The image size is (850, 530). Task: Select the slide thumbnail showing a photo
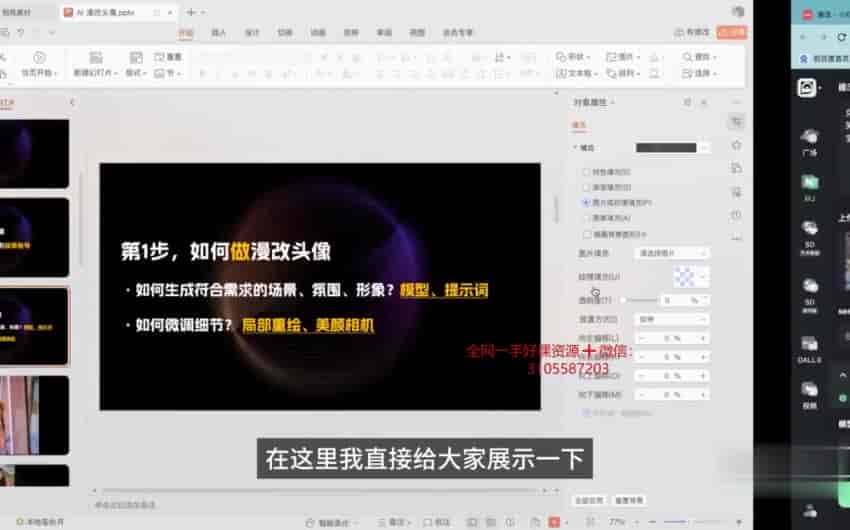pyautogui.click(x=34, y=415)
